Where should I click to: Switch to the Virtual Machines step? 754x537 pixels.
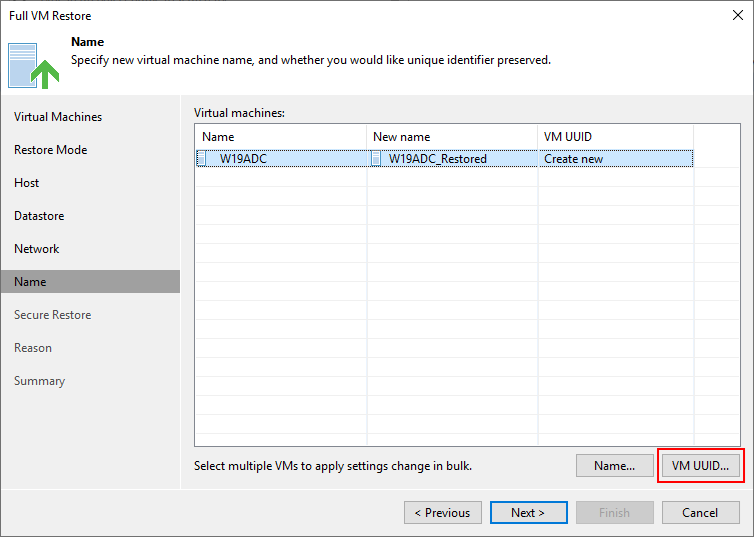tap(58, 117)
